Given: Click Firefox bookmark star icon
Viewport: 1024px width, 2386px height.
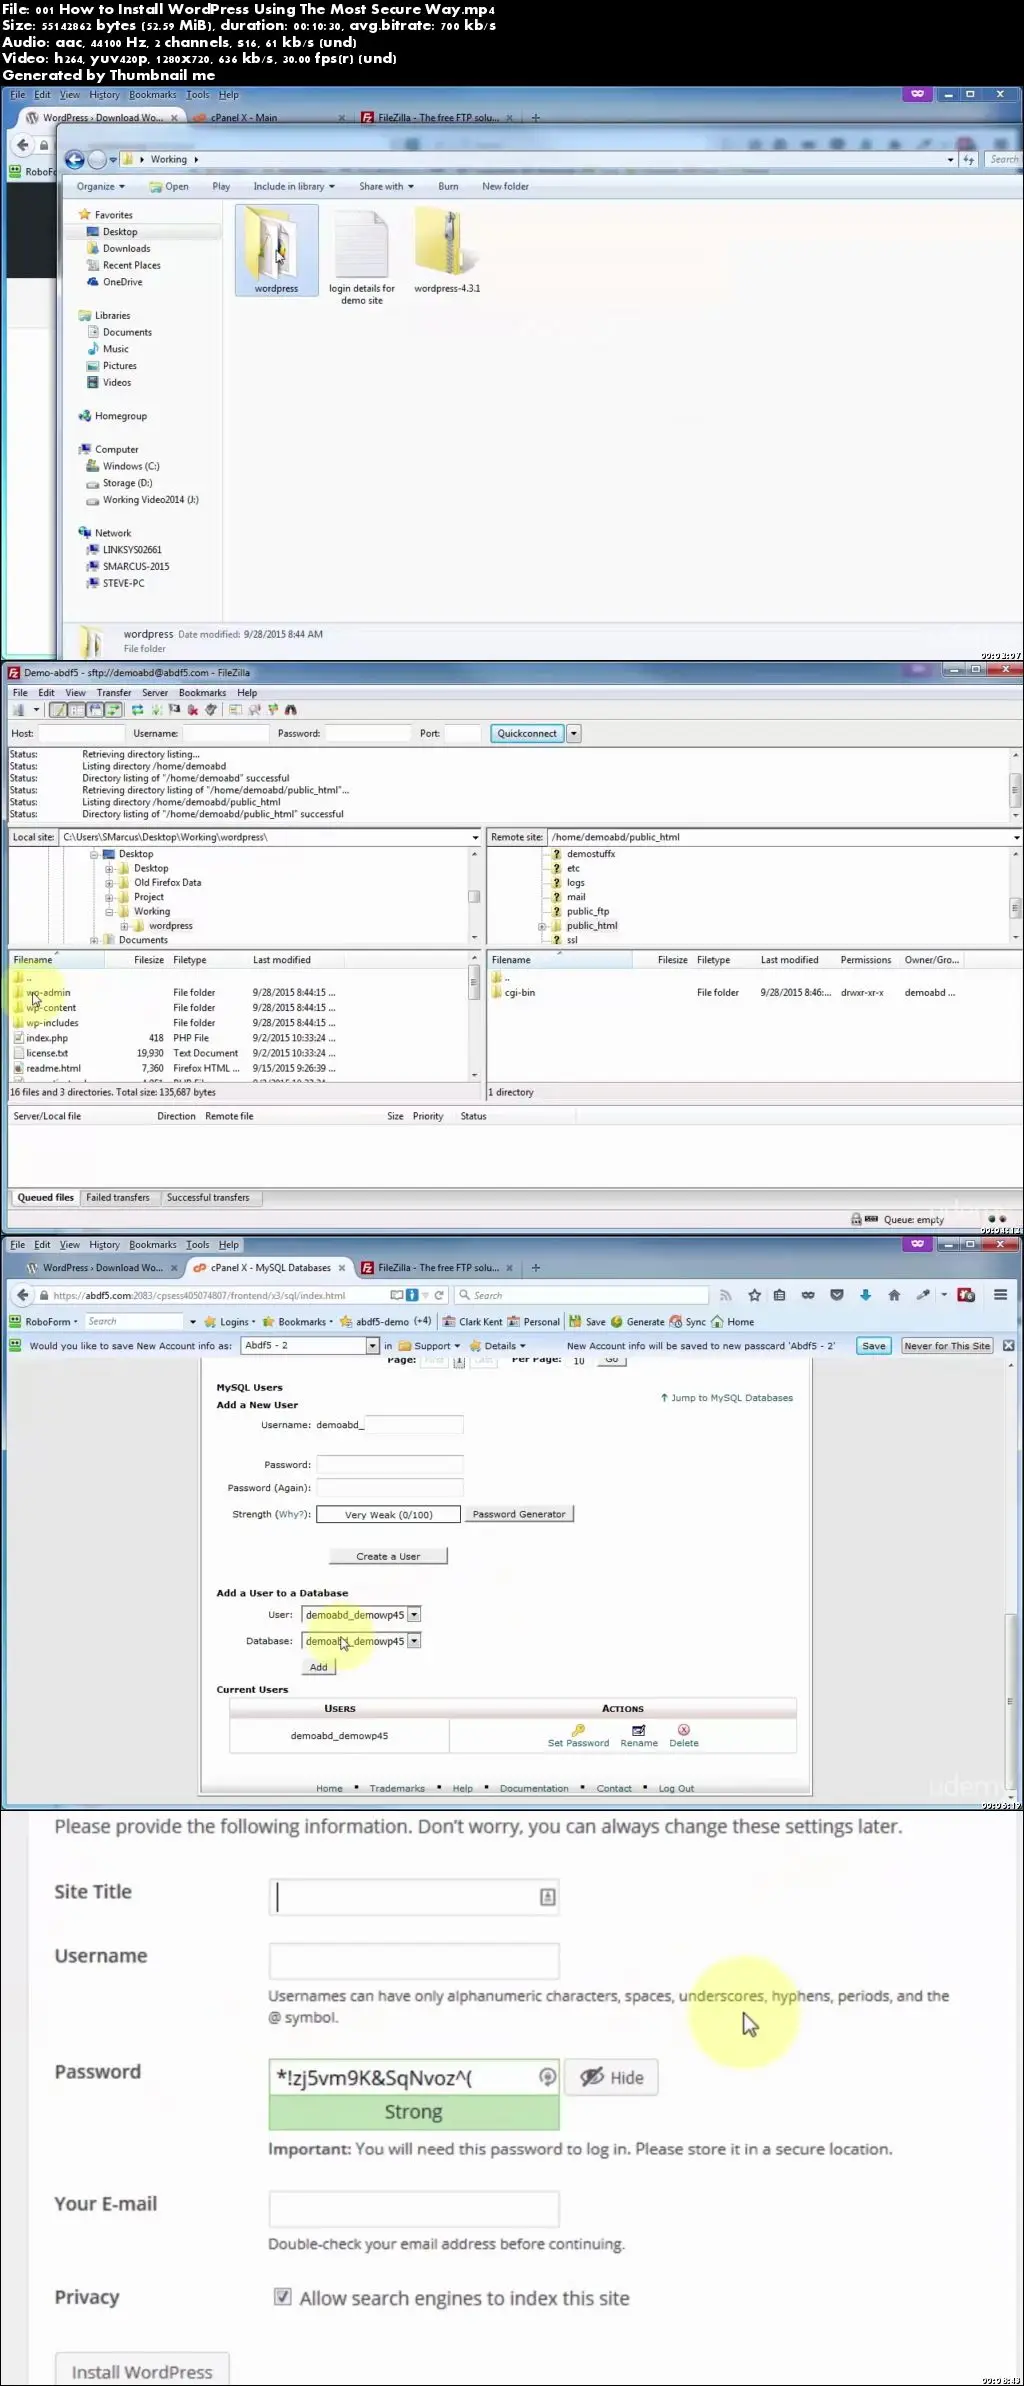Looking at the screenshot, I should [754, 1295].
